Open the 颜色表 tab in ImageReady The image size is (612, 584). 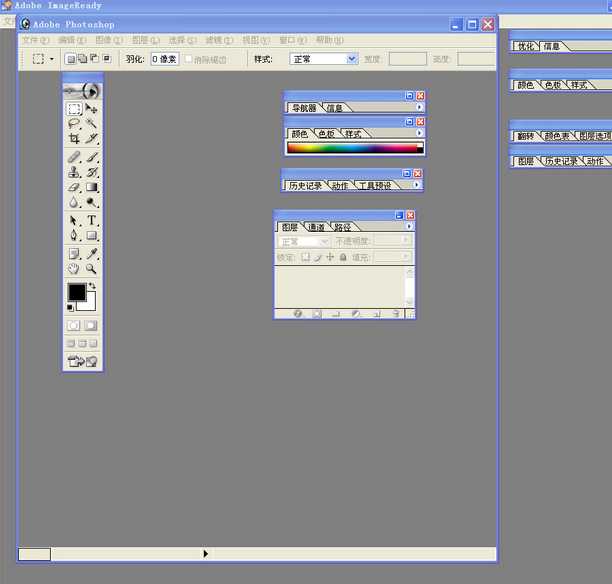[557, 136]
